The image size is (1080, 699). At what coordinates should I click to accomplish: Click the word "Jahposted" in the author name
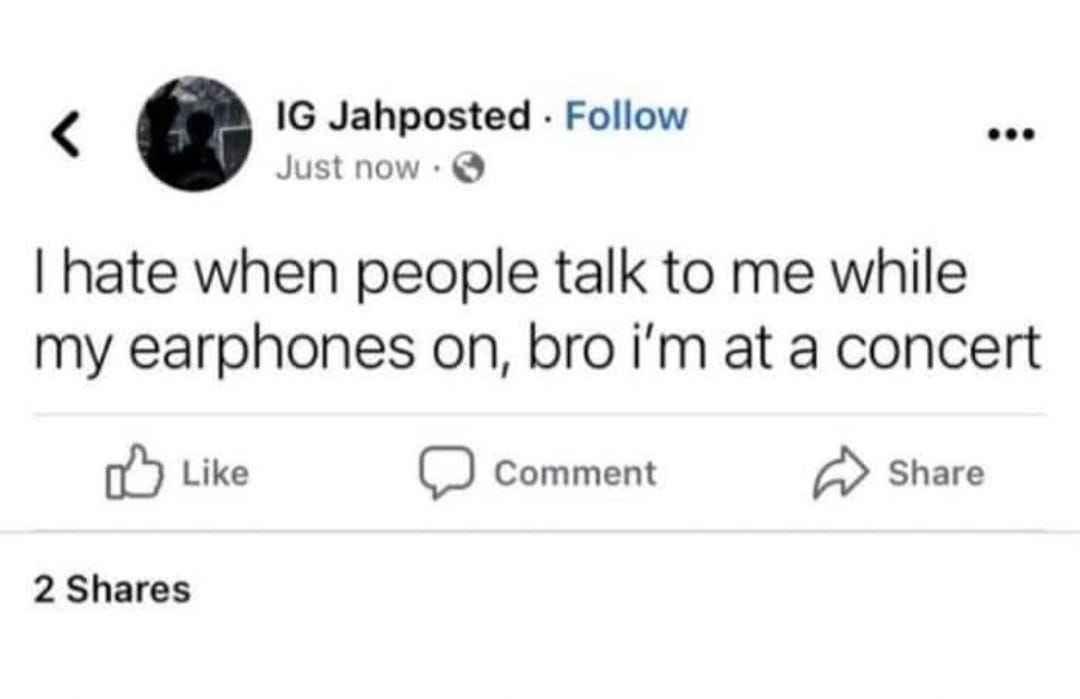pos(430,117)
